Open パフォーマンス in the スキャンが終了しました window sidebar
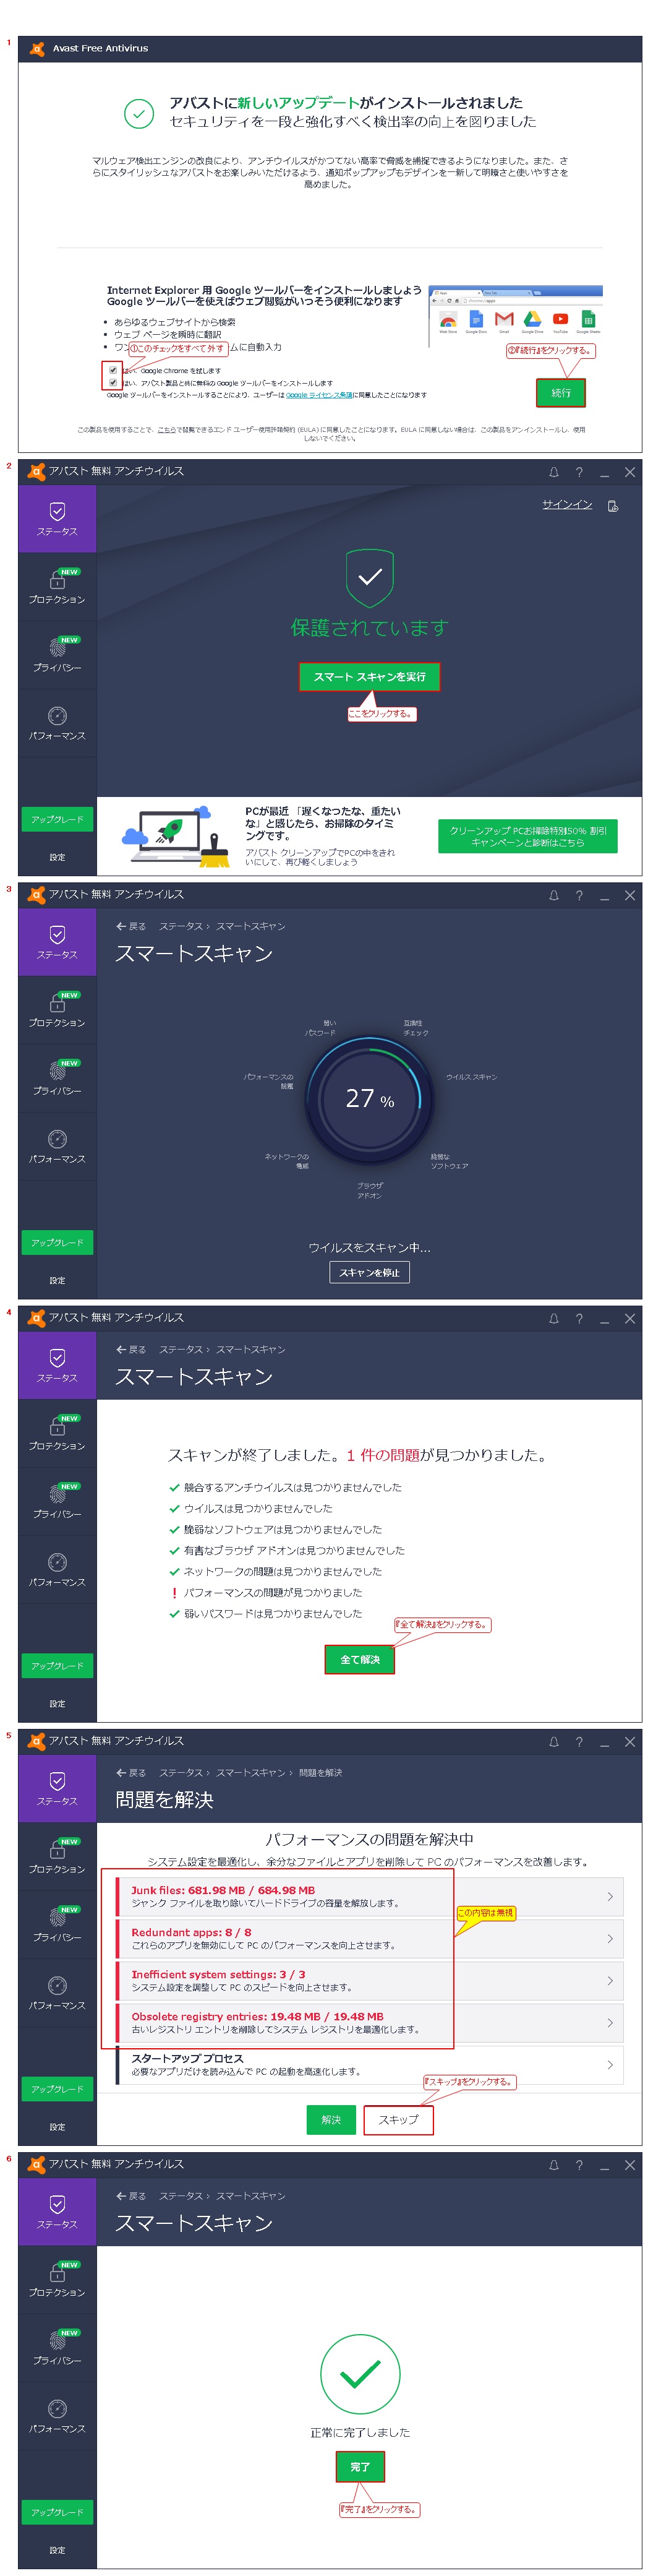 tap(57, 1569)
